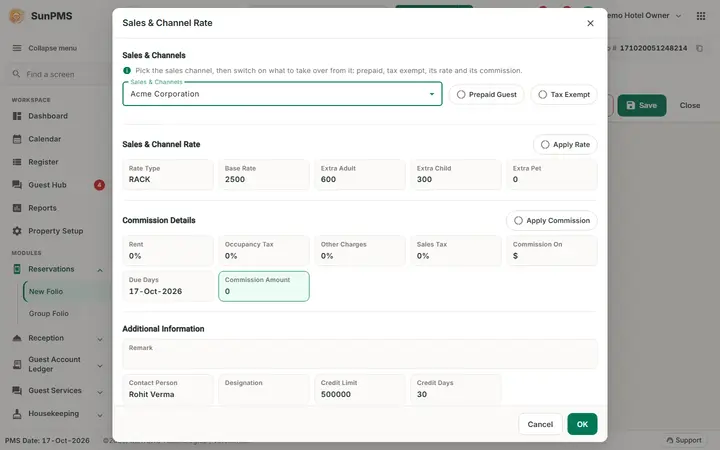
Task: Click the Guest Services chat icon
Action: pos(17,391)
